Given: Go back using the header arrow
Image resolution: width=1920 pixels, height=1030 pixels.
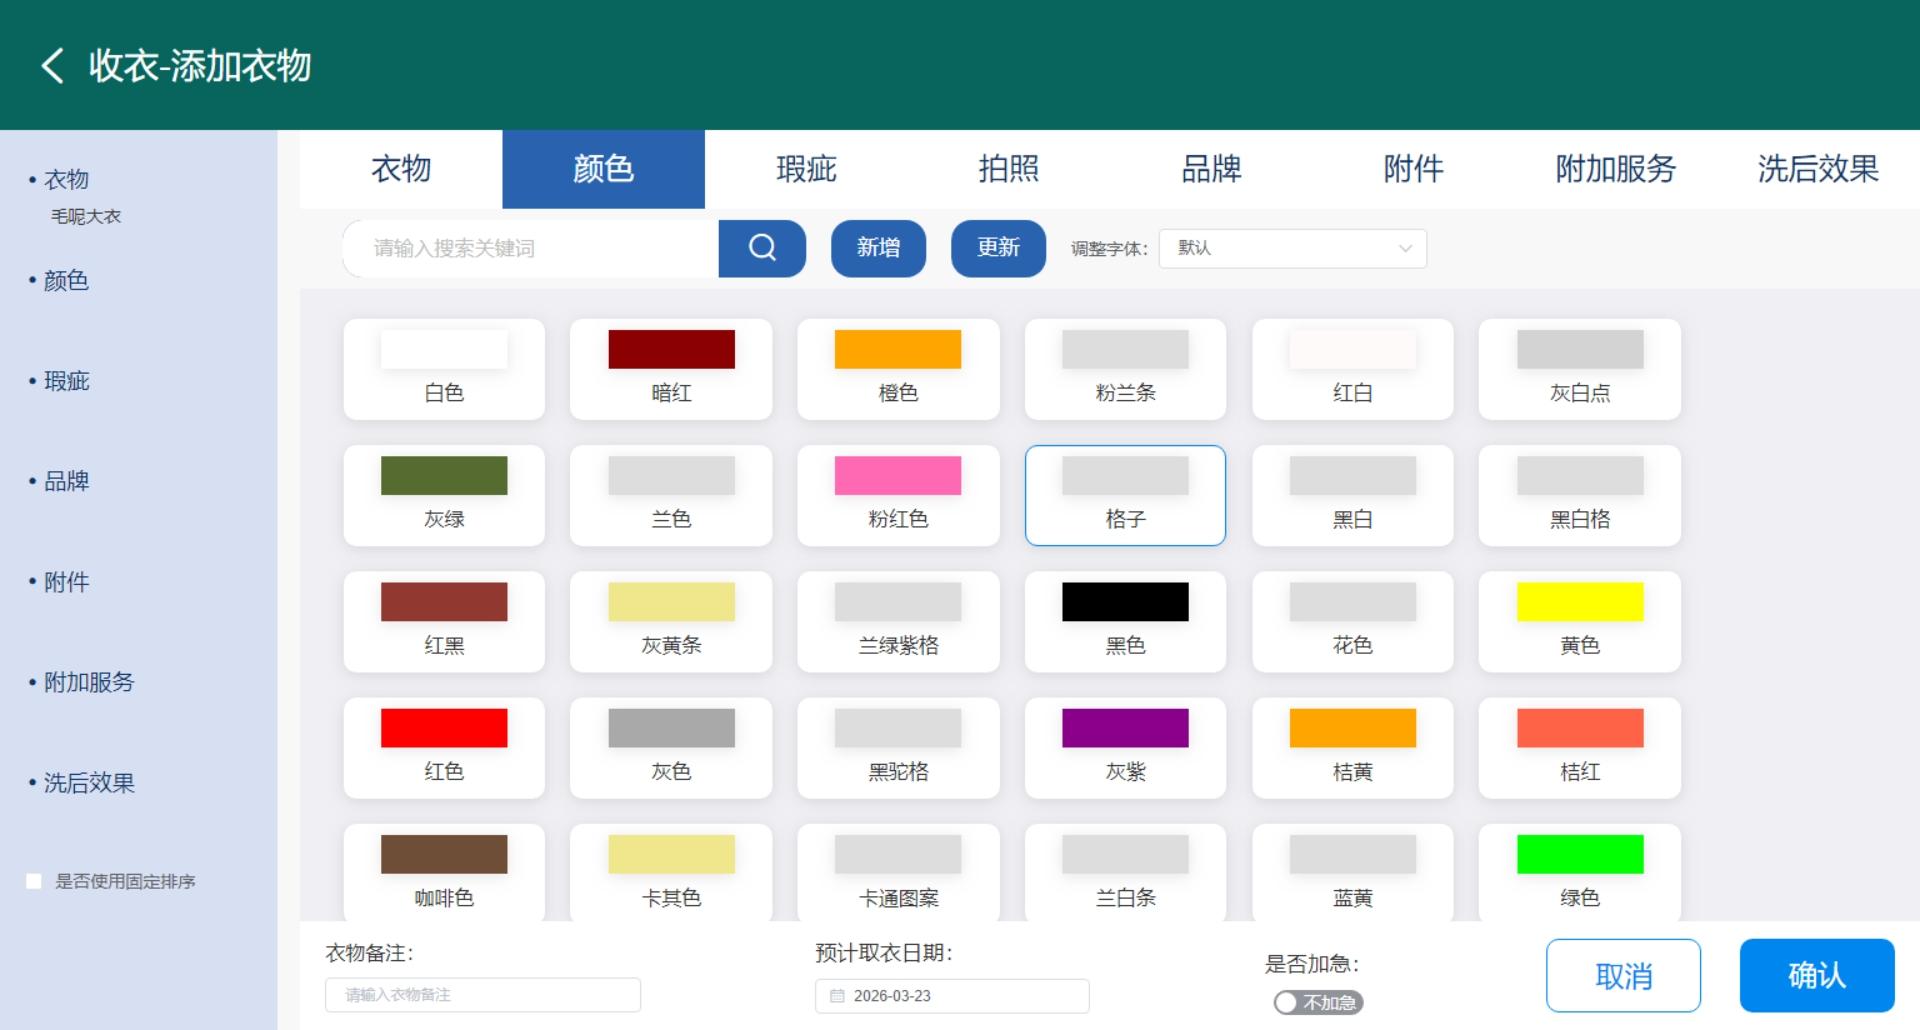Looking at the screenshot, I should click(x=52, y=66).
